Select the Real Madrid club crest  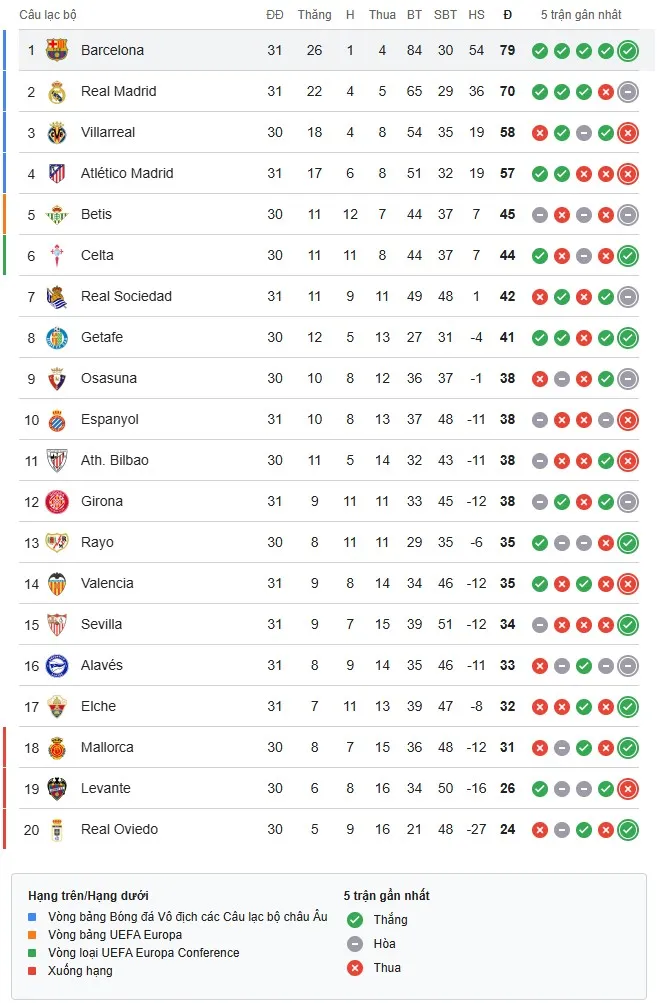click(x=58, y=91)
